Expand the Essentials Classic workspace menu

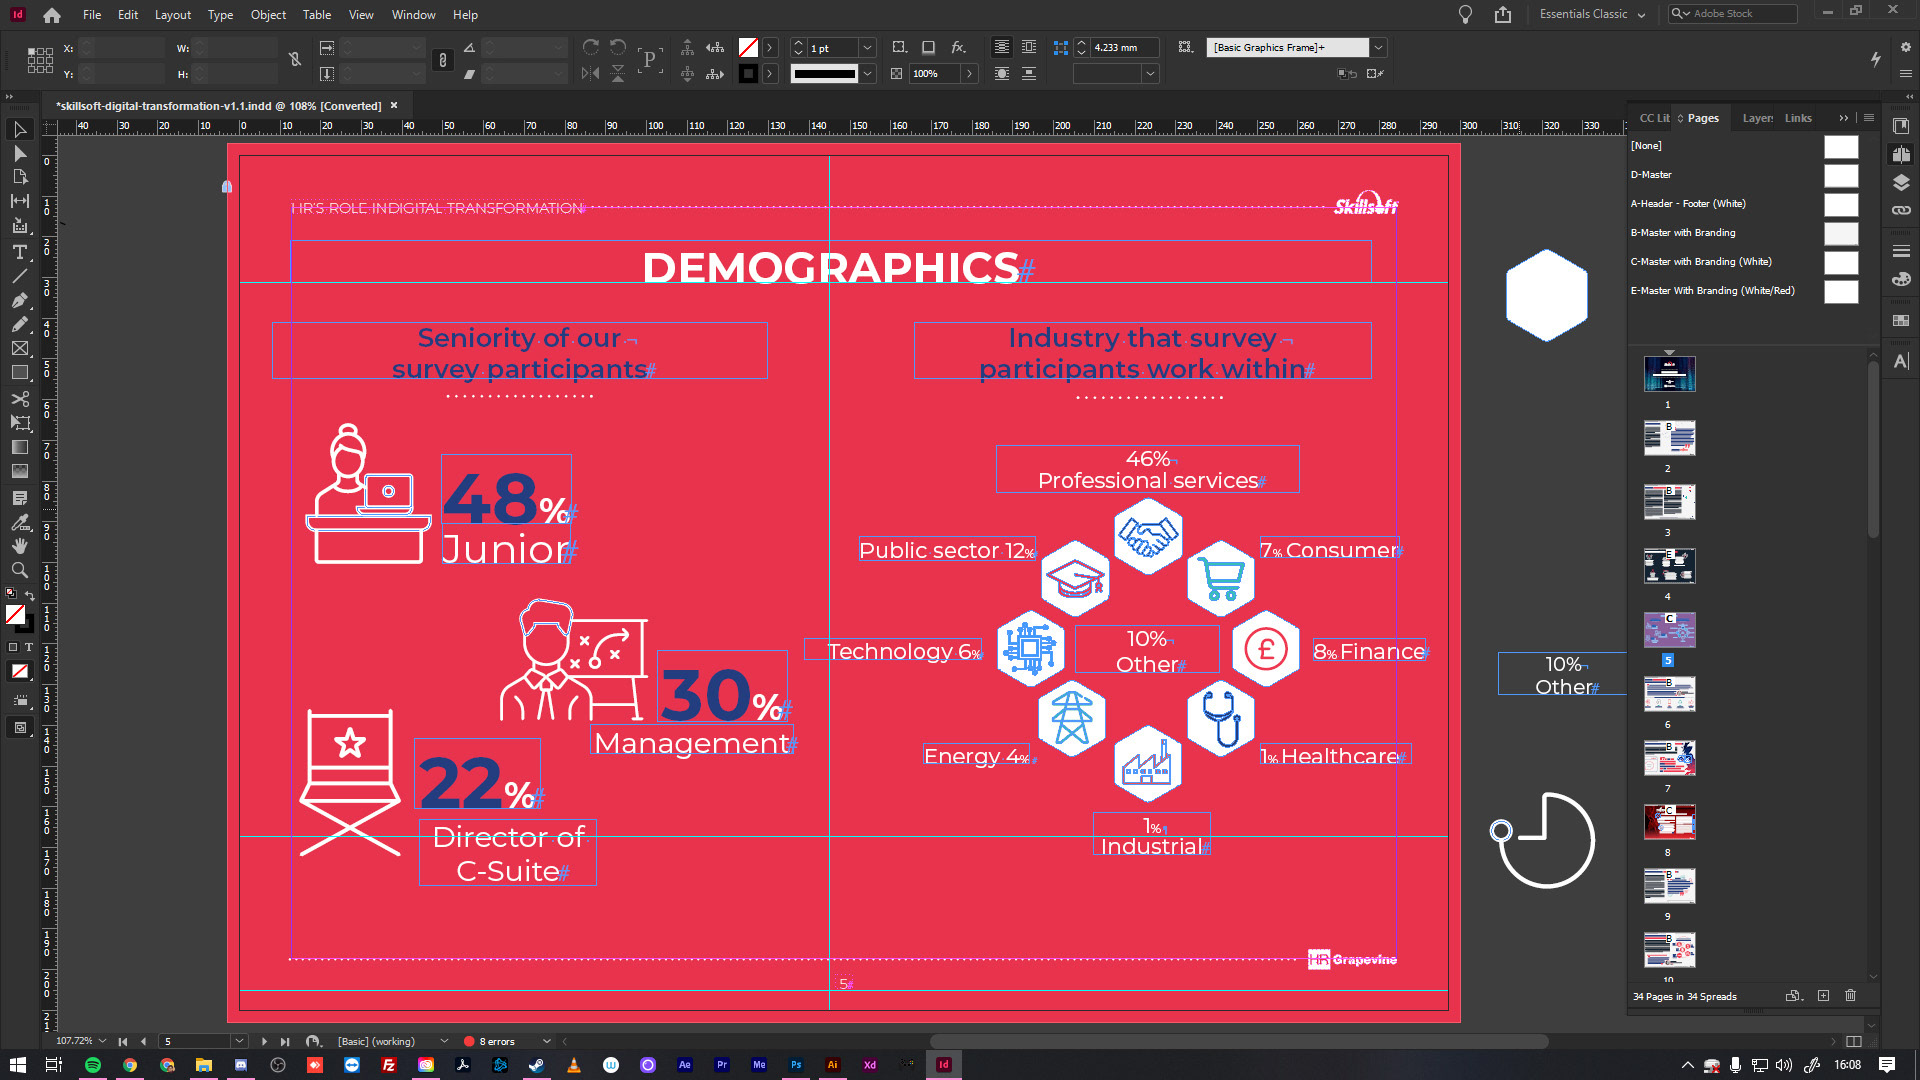[x=1641, y=15]
